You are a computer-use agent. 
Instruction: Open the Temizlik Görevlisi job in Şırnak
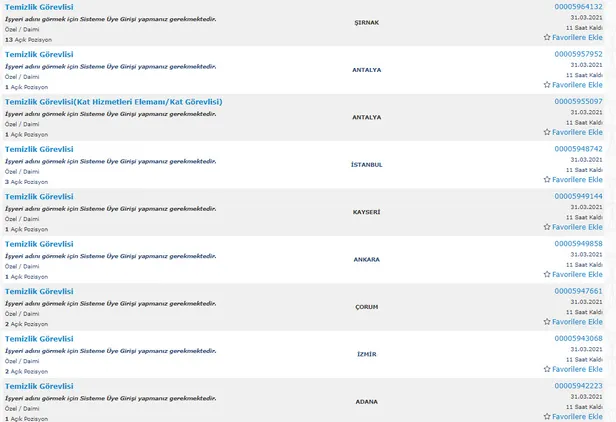click(x=39, y=7)
